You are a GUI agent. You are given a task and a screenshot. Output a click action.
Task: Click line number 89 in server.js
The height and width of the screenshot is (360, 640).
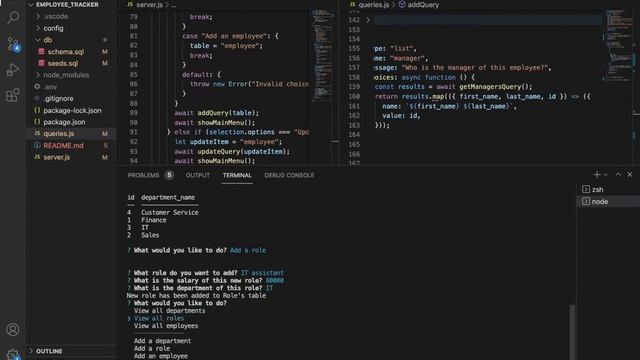[133, 113]
